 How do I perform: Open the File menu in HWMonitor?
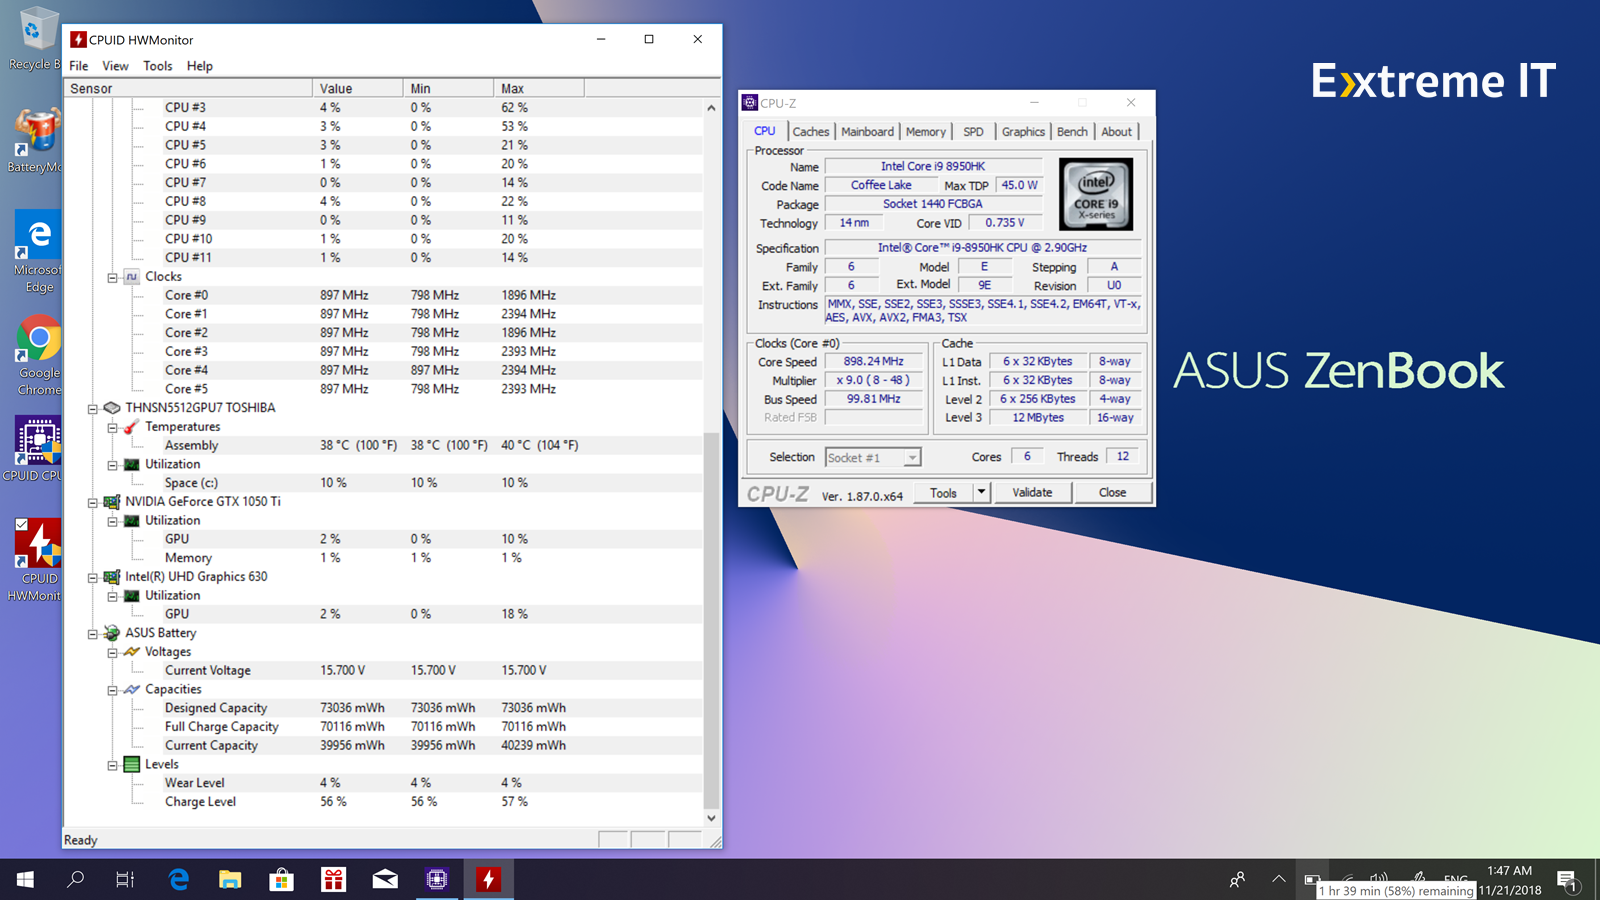point(79,66)
